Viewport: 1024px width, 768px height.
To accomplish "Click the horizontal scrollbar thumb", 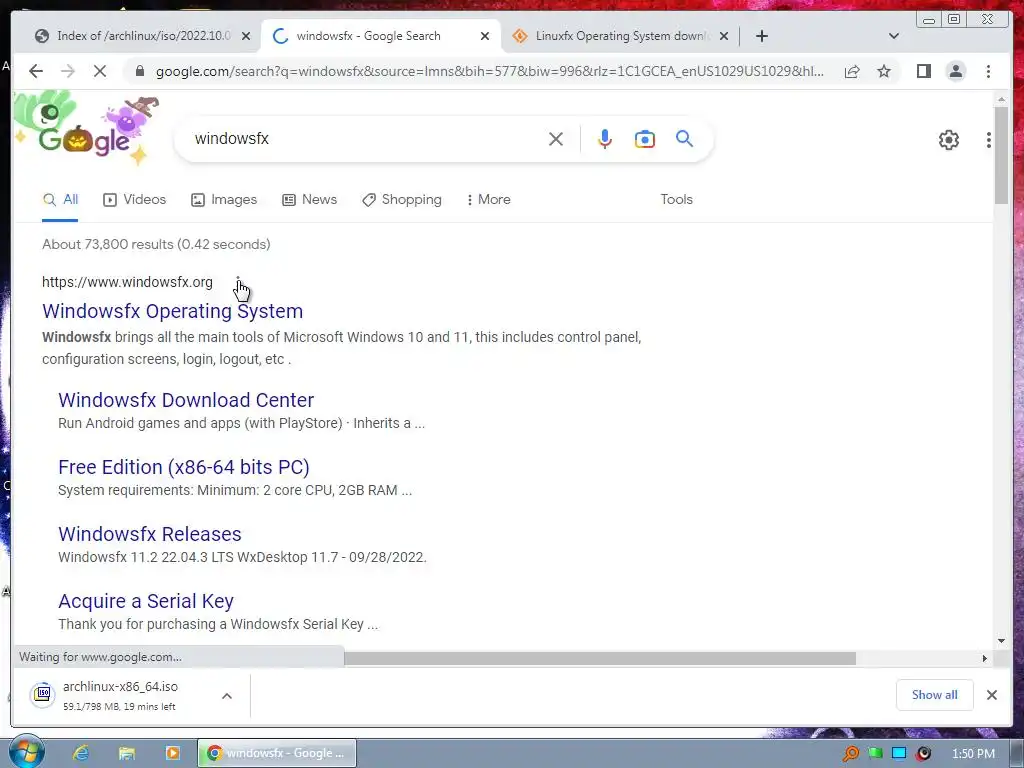I will (600, 658).
